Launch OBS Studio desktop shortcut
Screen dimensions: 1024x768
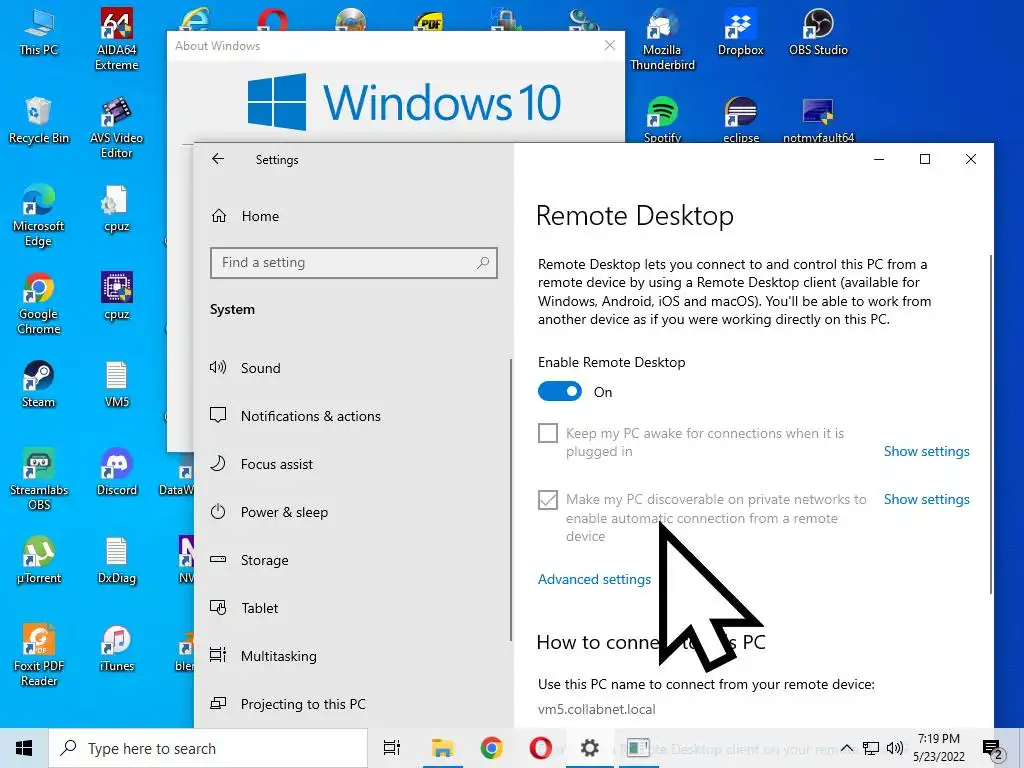tap(818, 33)
